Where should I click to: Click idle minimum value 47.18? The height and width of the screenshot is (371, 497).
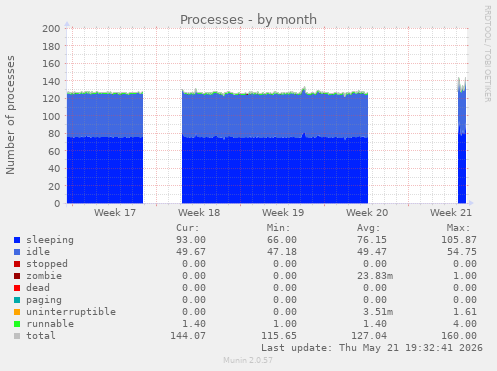point(282,252)
